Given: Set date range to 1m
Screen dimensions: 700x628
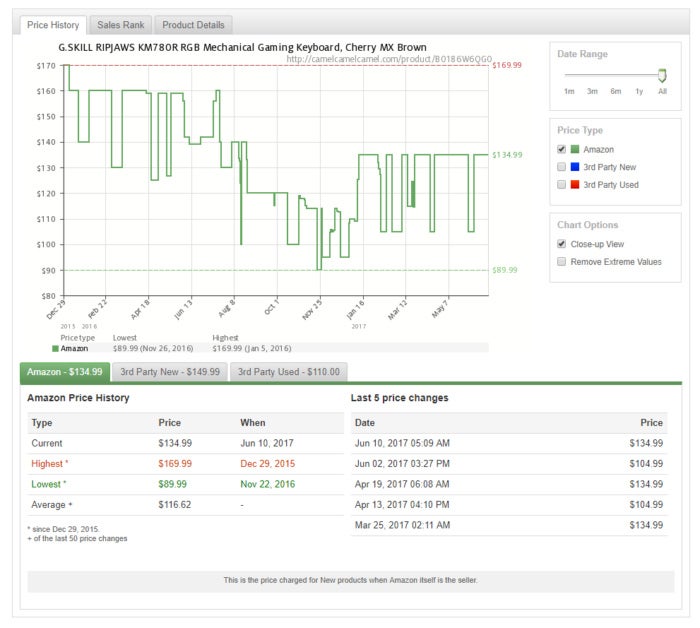Looking at the screenshot, I should pos(569,91).
